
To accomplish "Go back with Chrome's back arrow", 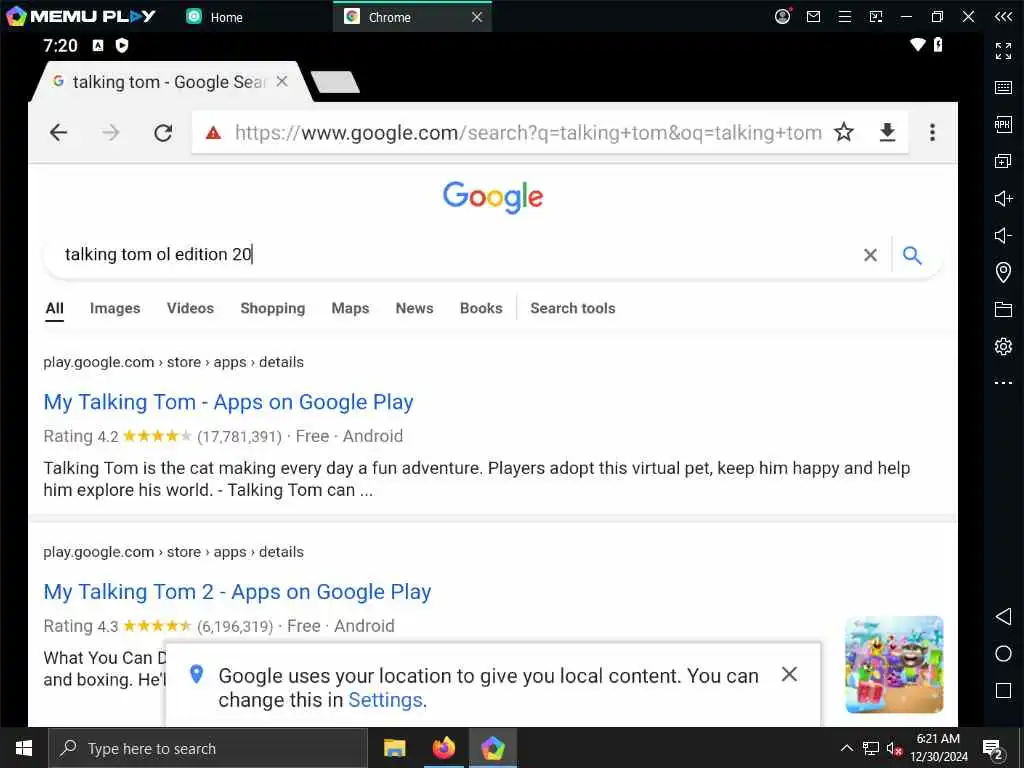I will pyautogui.click(x=59, y=133).
